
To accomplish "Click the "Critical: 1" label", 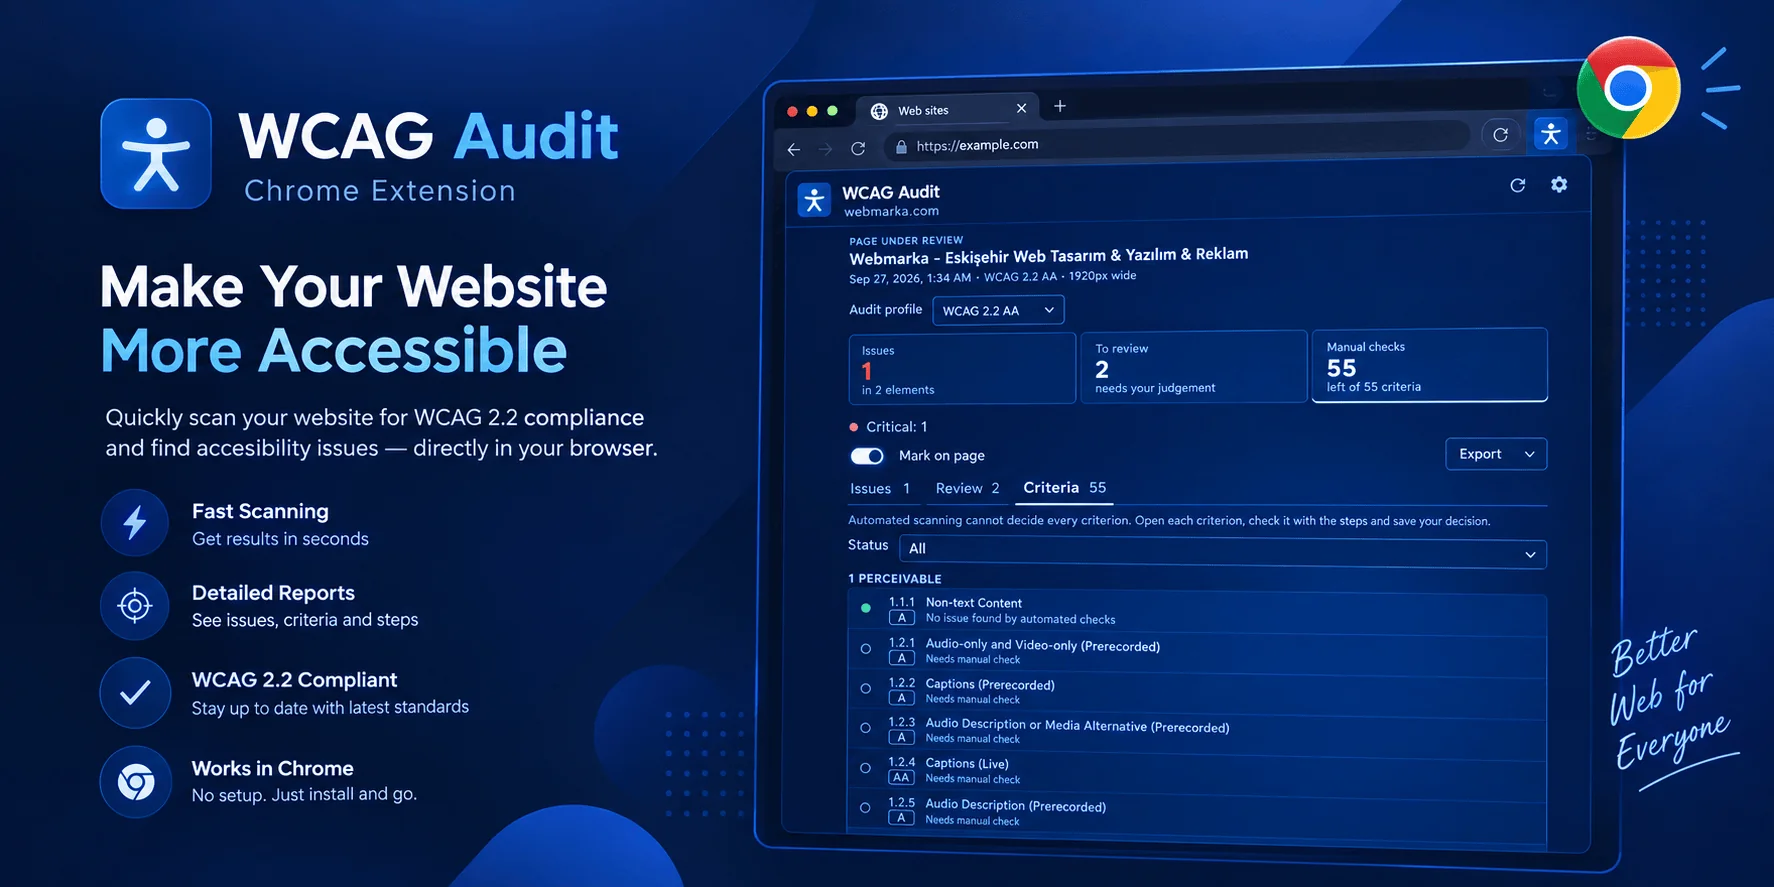I will point(897,427).
